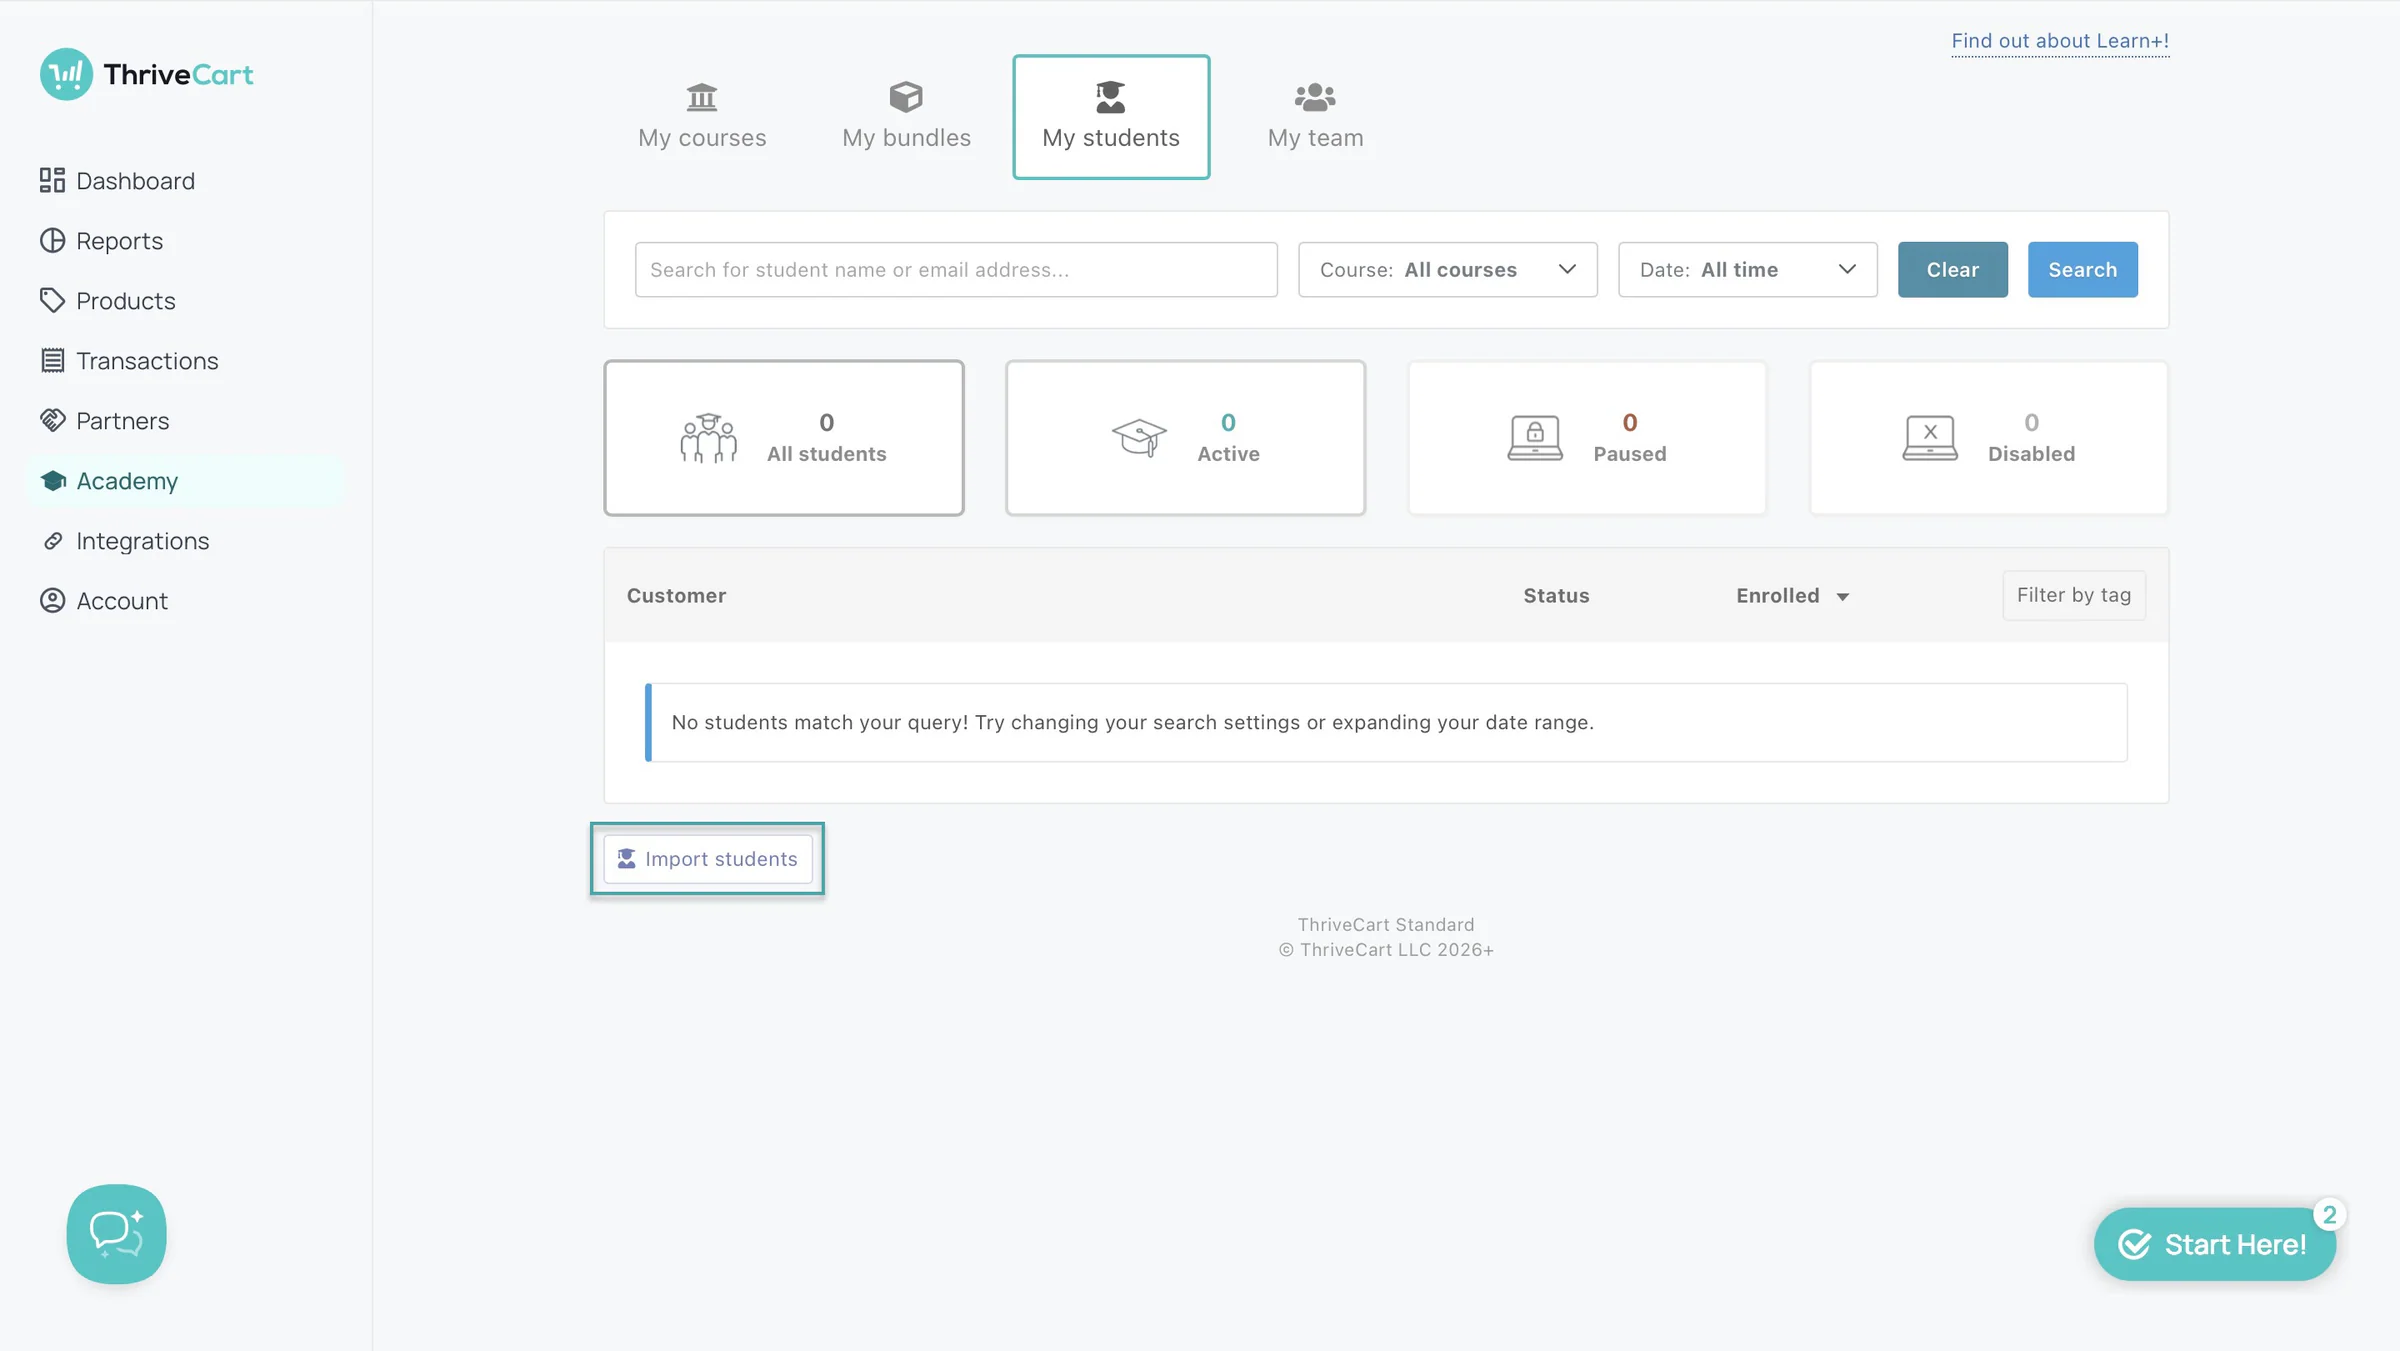
Task: Click the Products tag icon
Action: click(52, 301)
